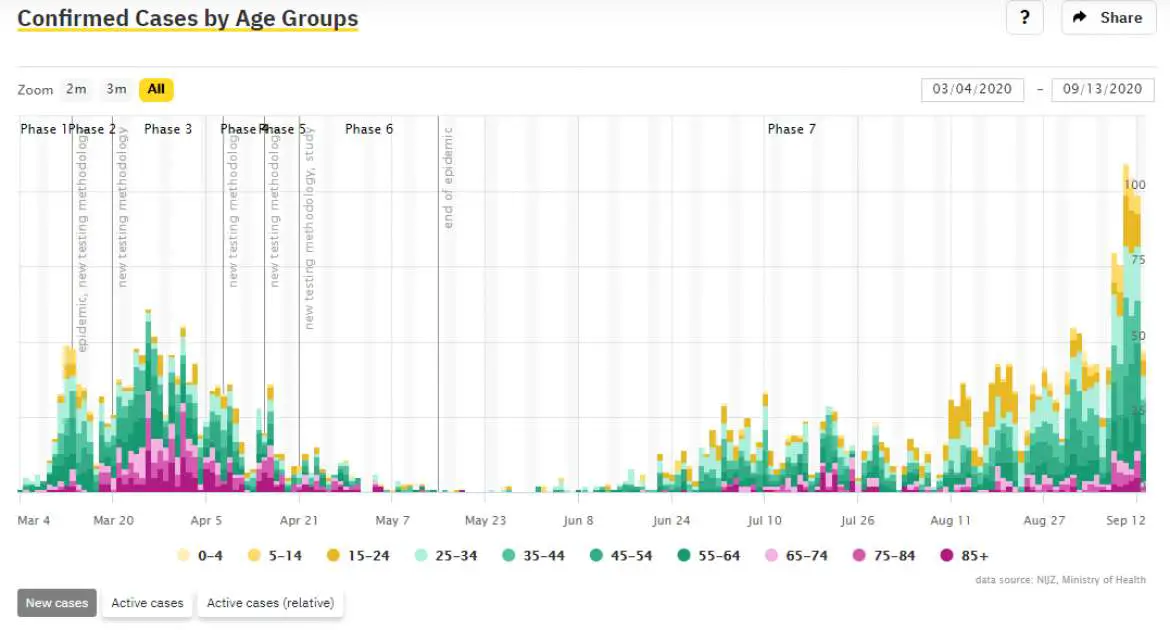Set zoom range to 3m

pyautogui.click(x=116, y=89)
